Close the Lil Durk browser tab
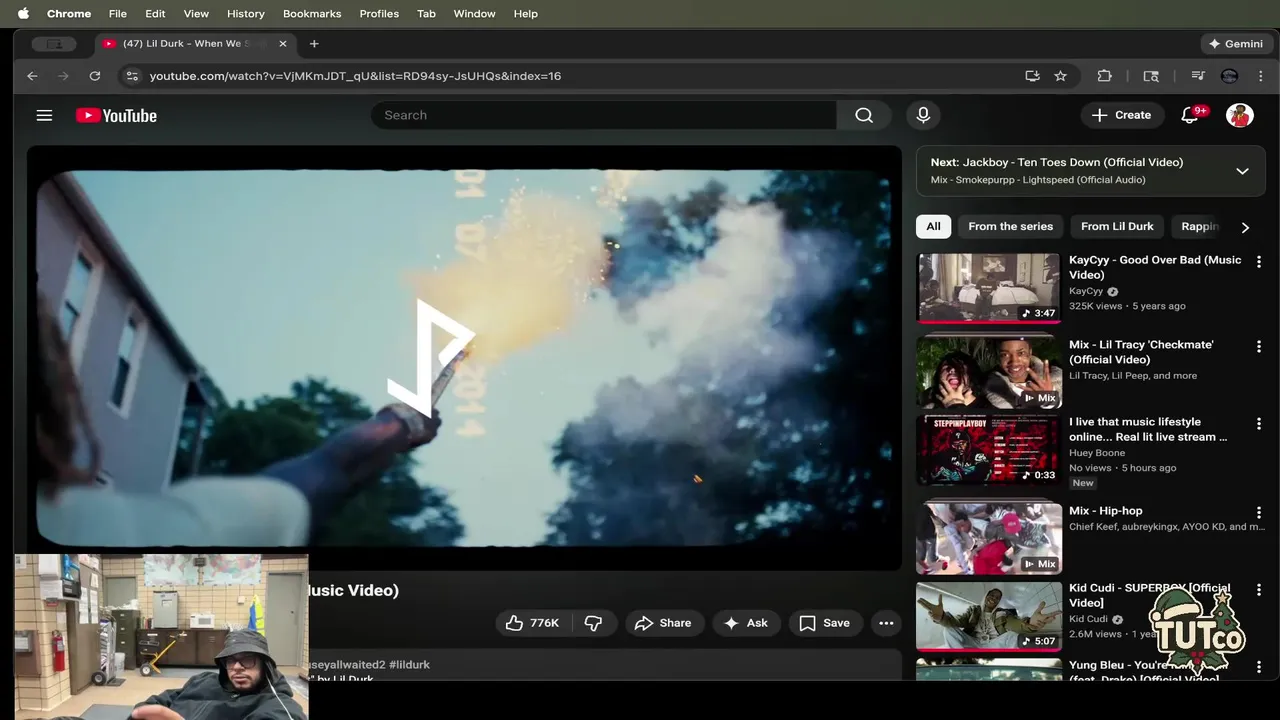This screenshot has width=1280, height=720. [282, 44]
